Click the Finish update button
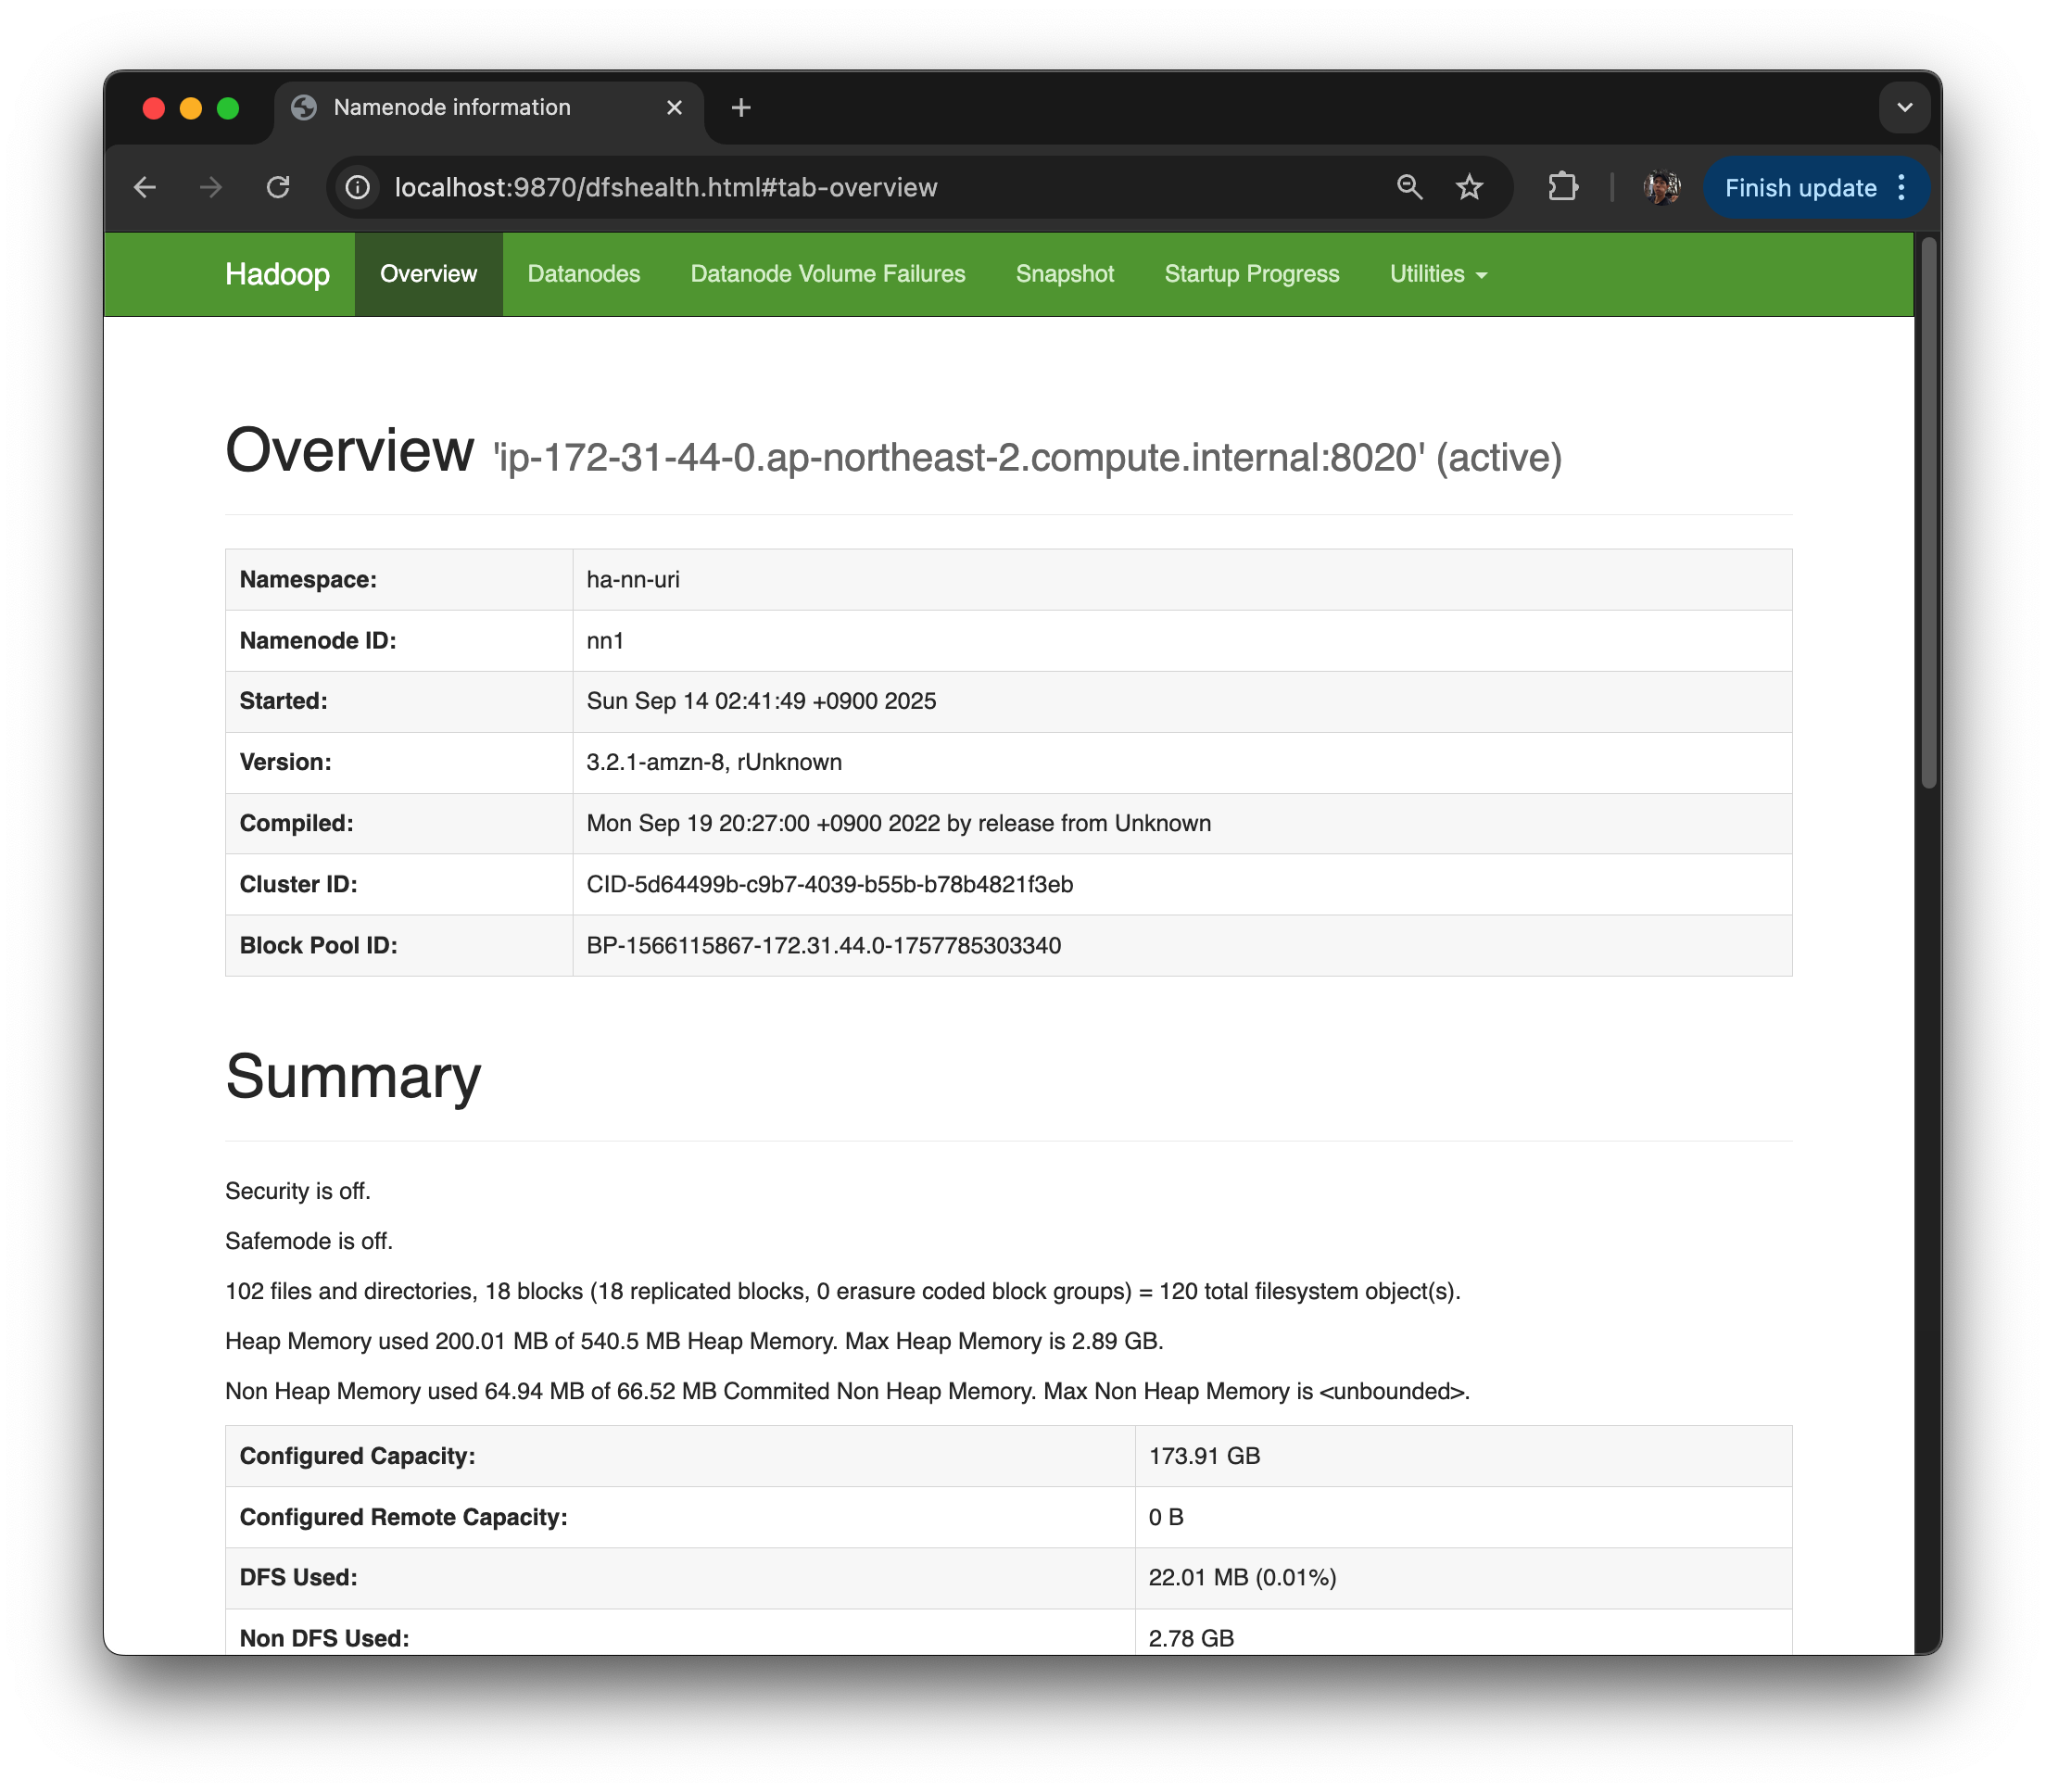 click(x=1799, y=188)
